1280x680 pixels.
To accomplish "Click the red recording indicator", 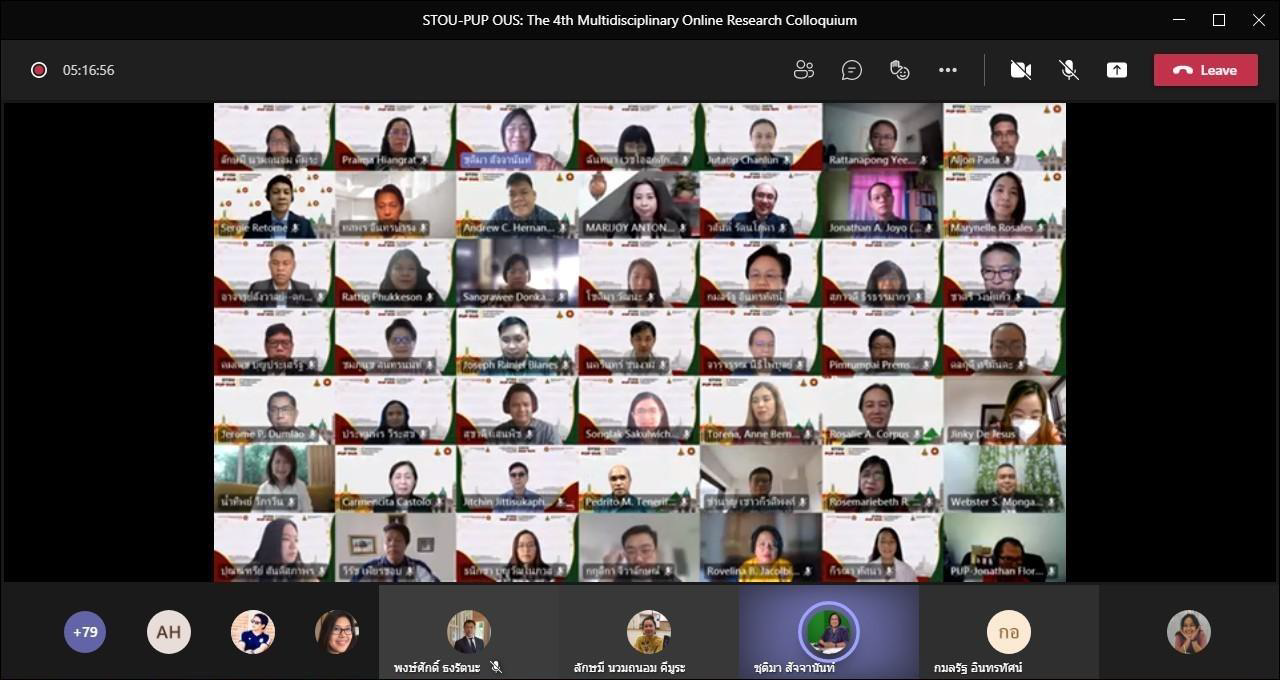I will (39, 70).
